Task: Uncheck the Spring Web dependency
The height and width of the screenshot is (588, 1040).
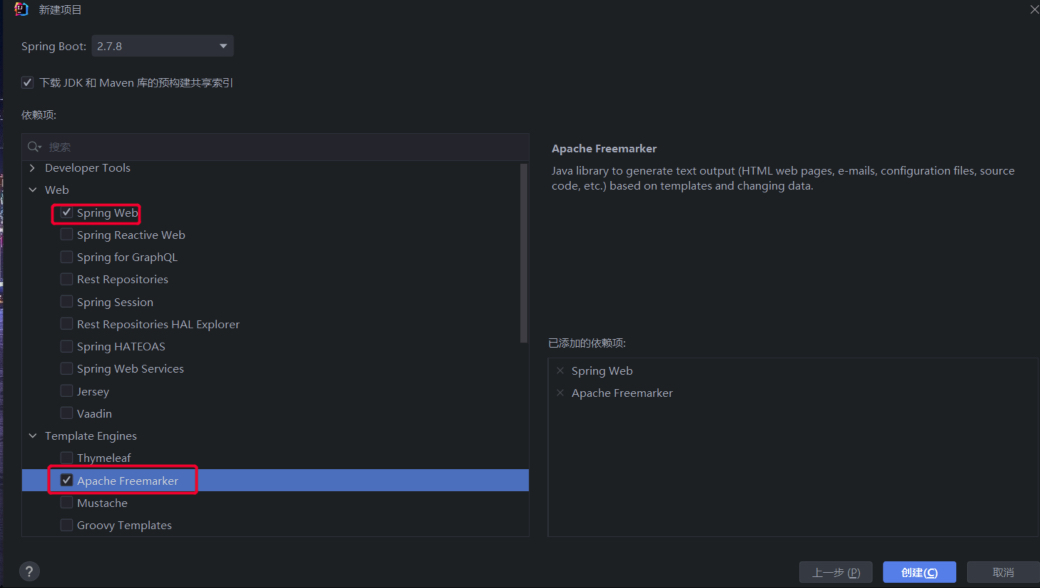Action: click(x=66, y=213)
